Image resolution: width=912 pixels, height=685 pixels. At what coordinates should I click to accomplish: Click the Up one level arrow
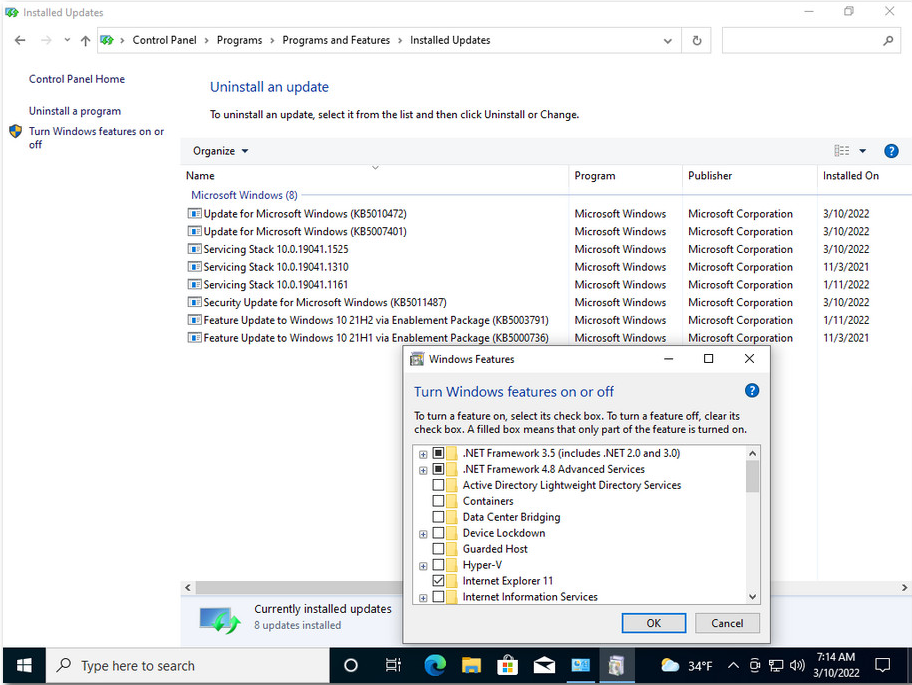(x=86, y=40)
